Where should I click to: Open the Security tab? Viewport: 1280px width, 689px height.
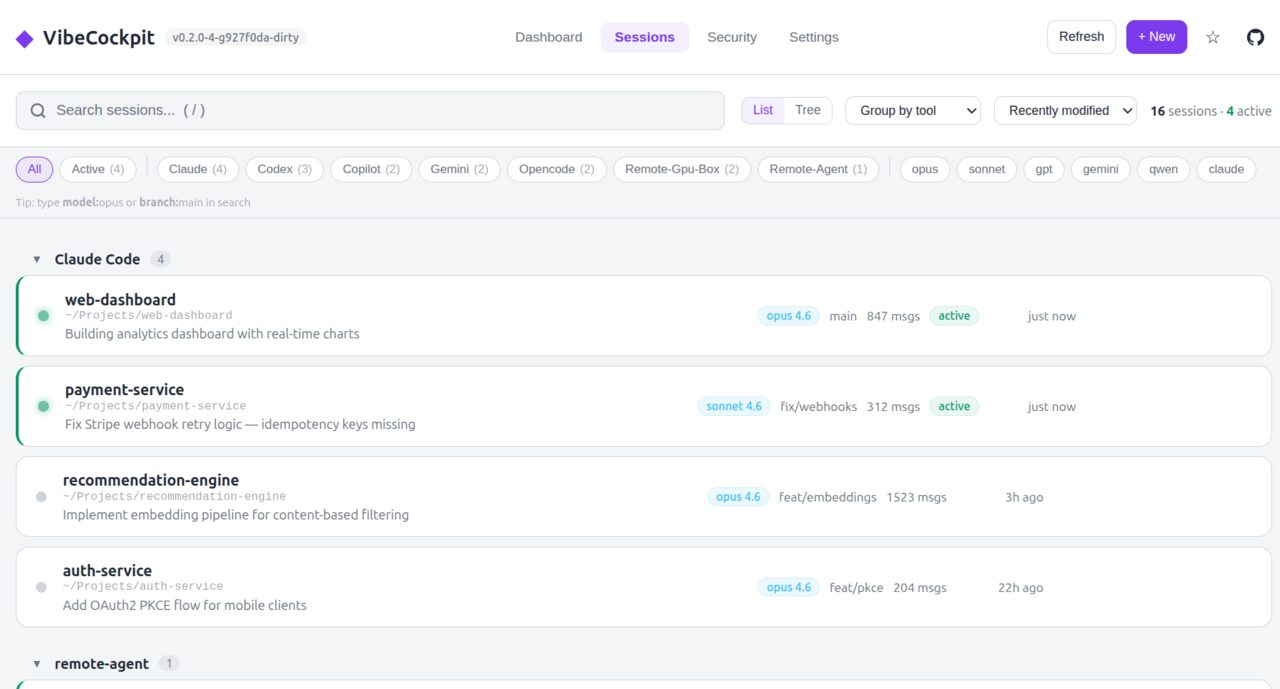pyautogui.click(x=731, y=37)
